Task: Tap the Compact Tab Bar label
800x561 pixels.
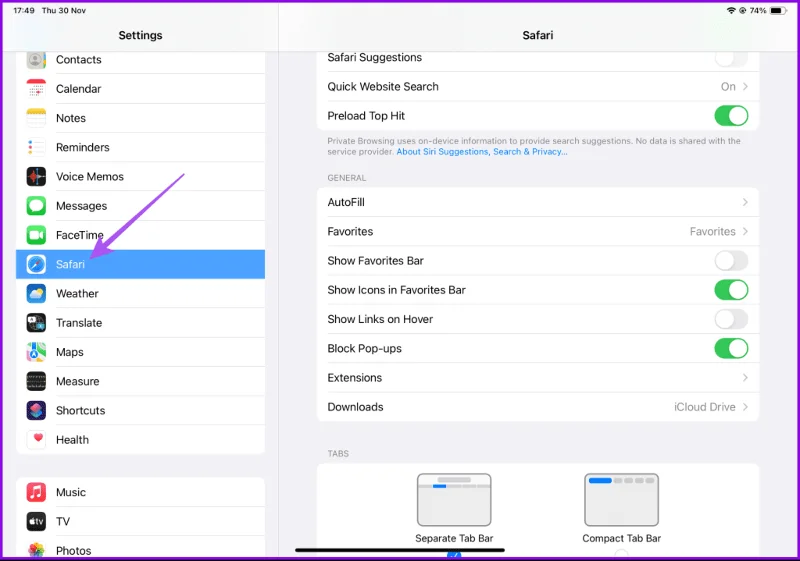Action: pyautogui.click(x=621, y=539)
